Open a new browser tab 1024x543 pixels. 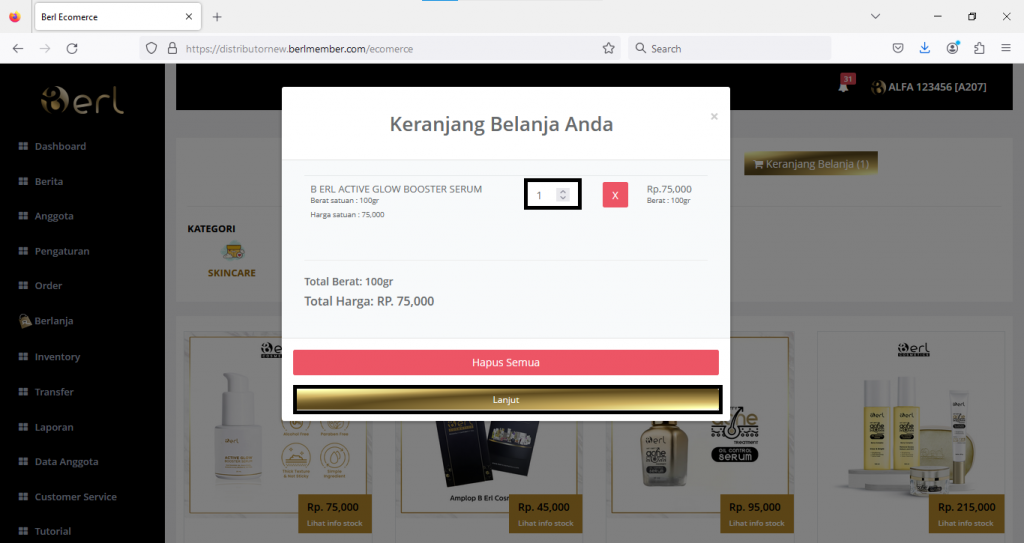coord(217,17)
